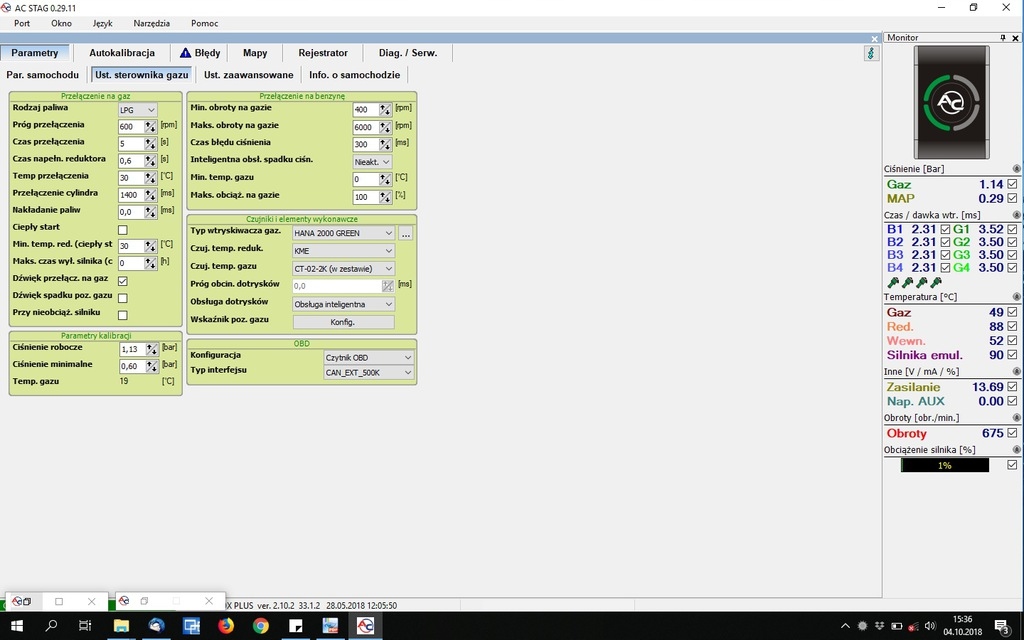
Task: Switch to Mapy tab
Action: tap(255, 53)
